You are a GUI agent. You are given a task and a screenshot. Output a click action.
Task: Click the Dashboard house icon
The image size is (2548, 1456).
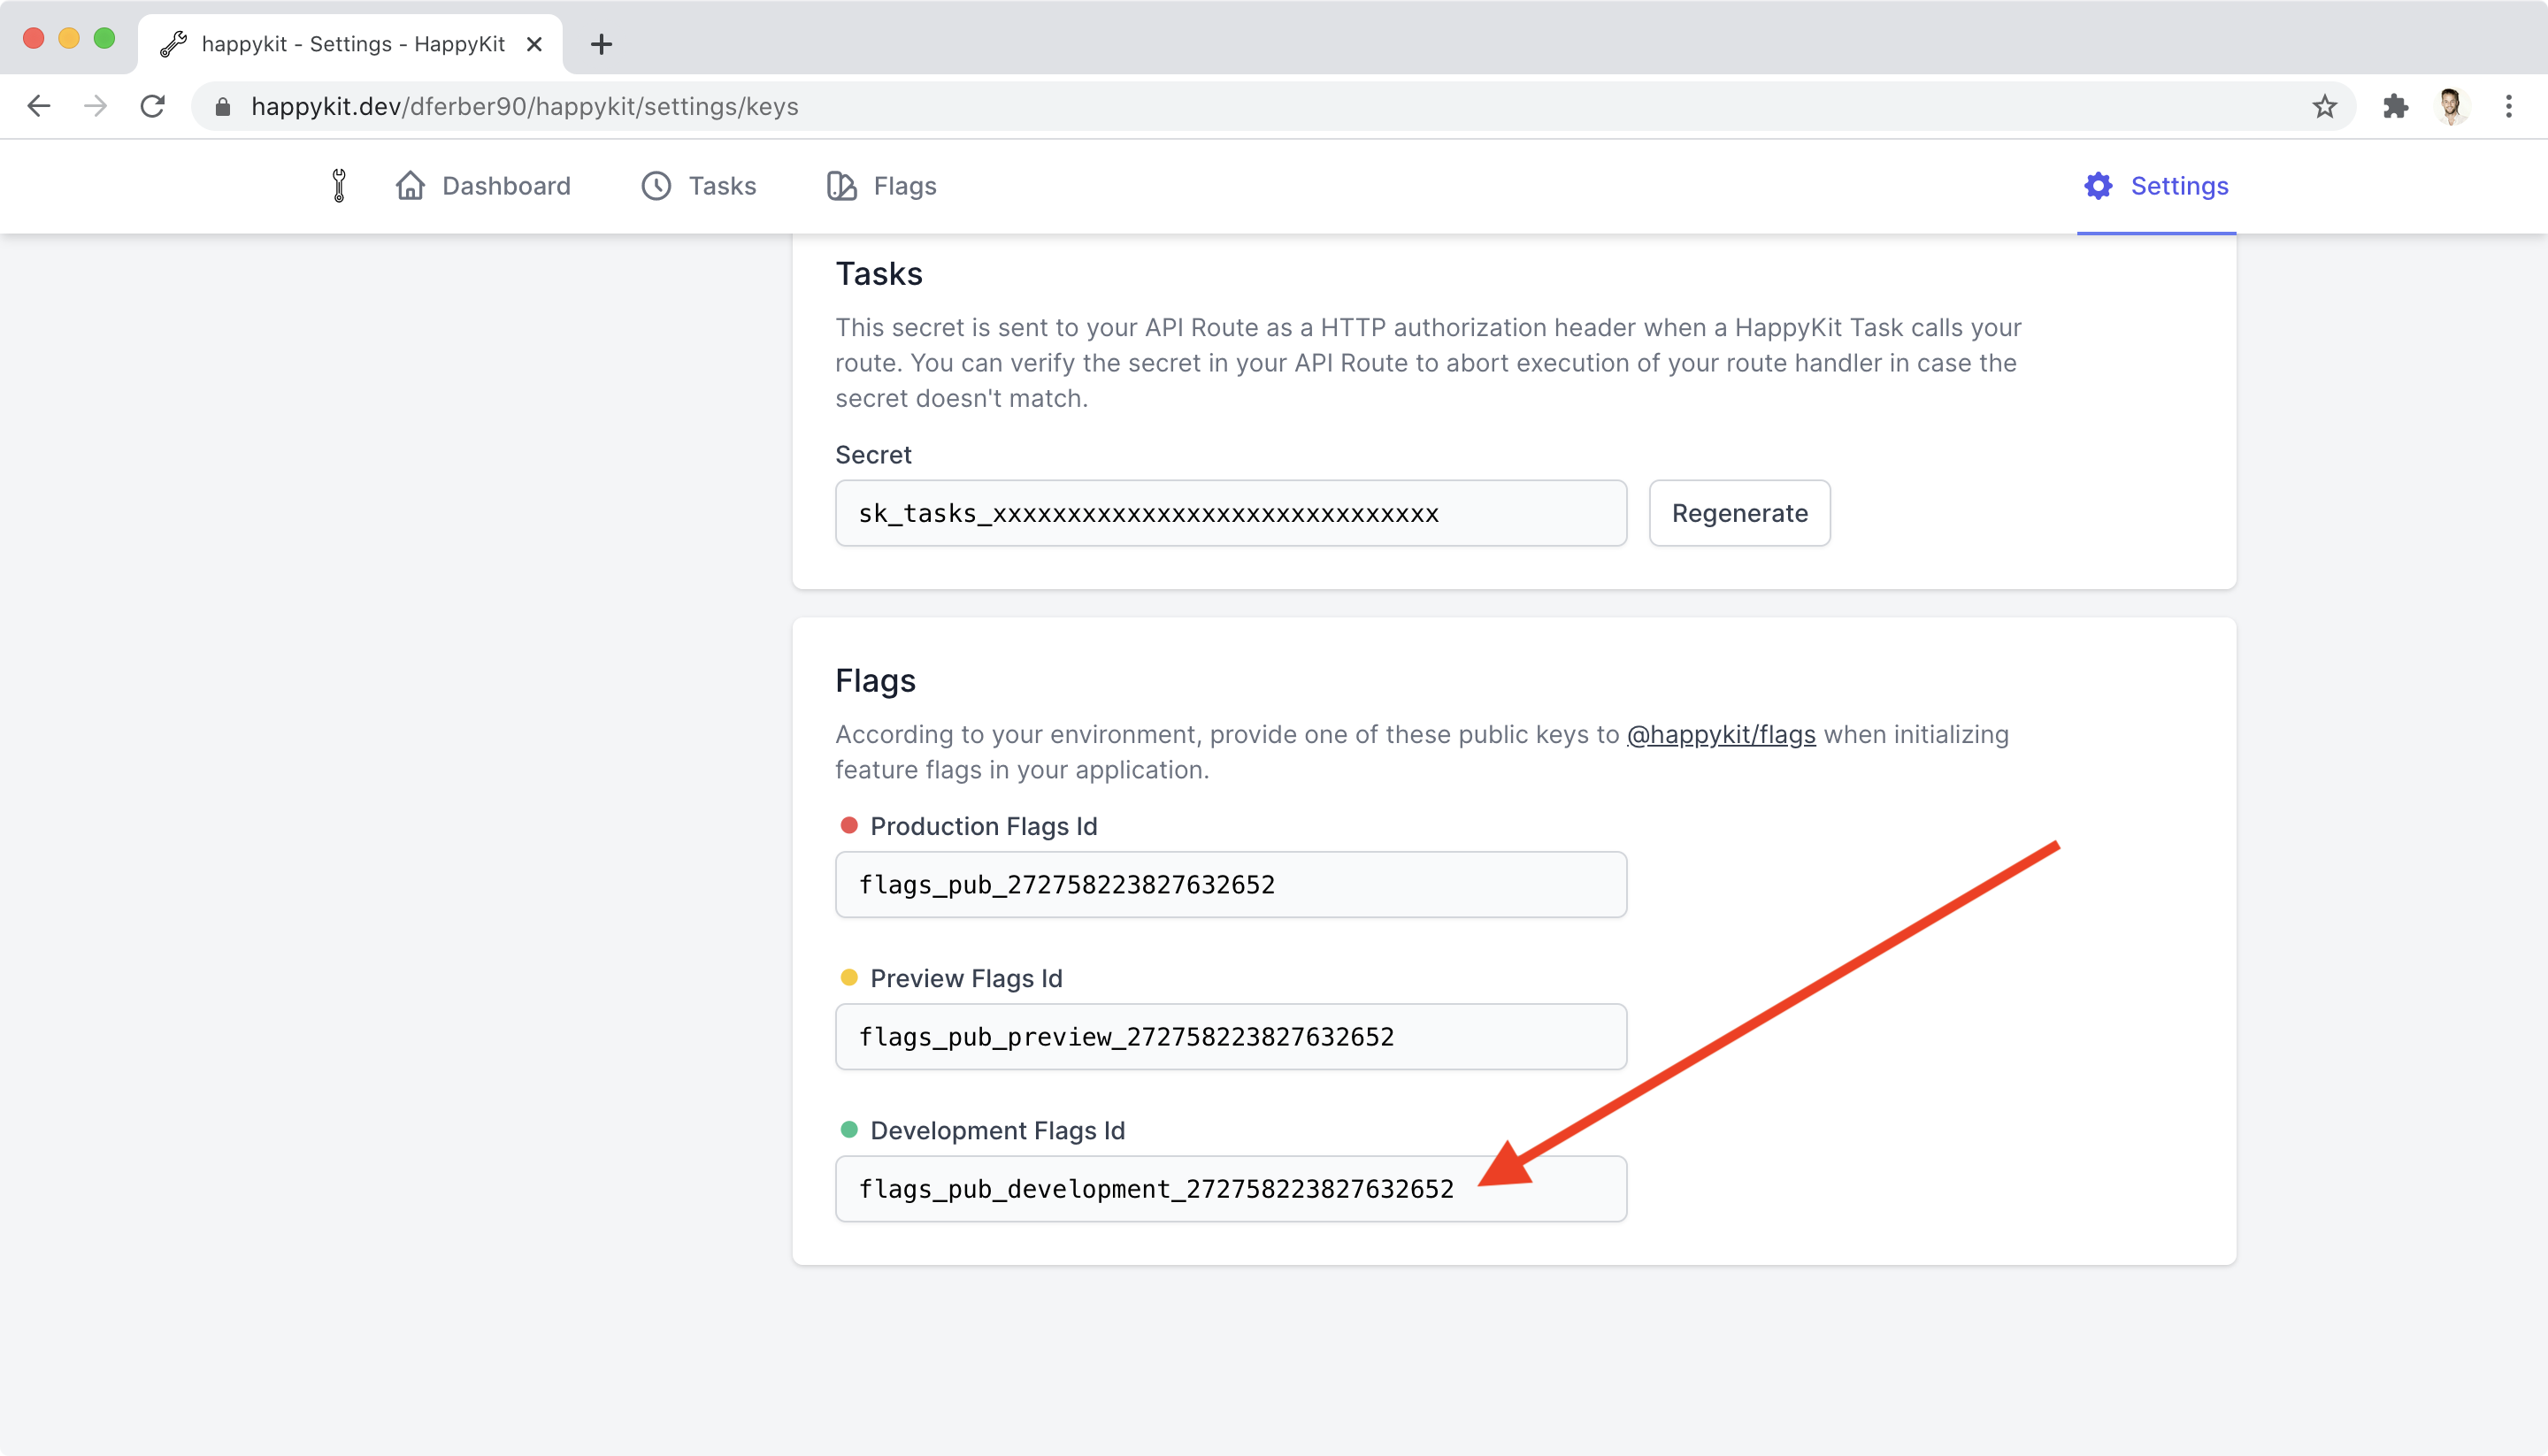[410, 186]
